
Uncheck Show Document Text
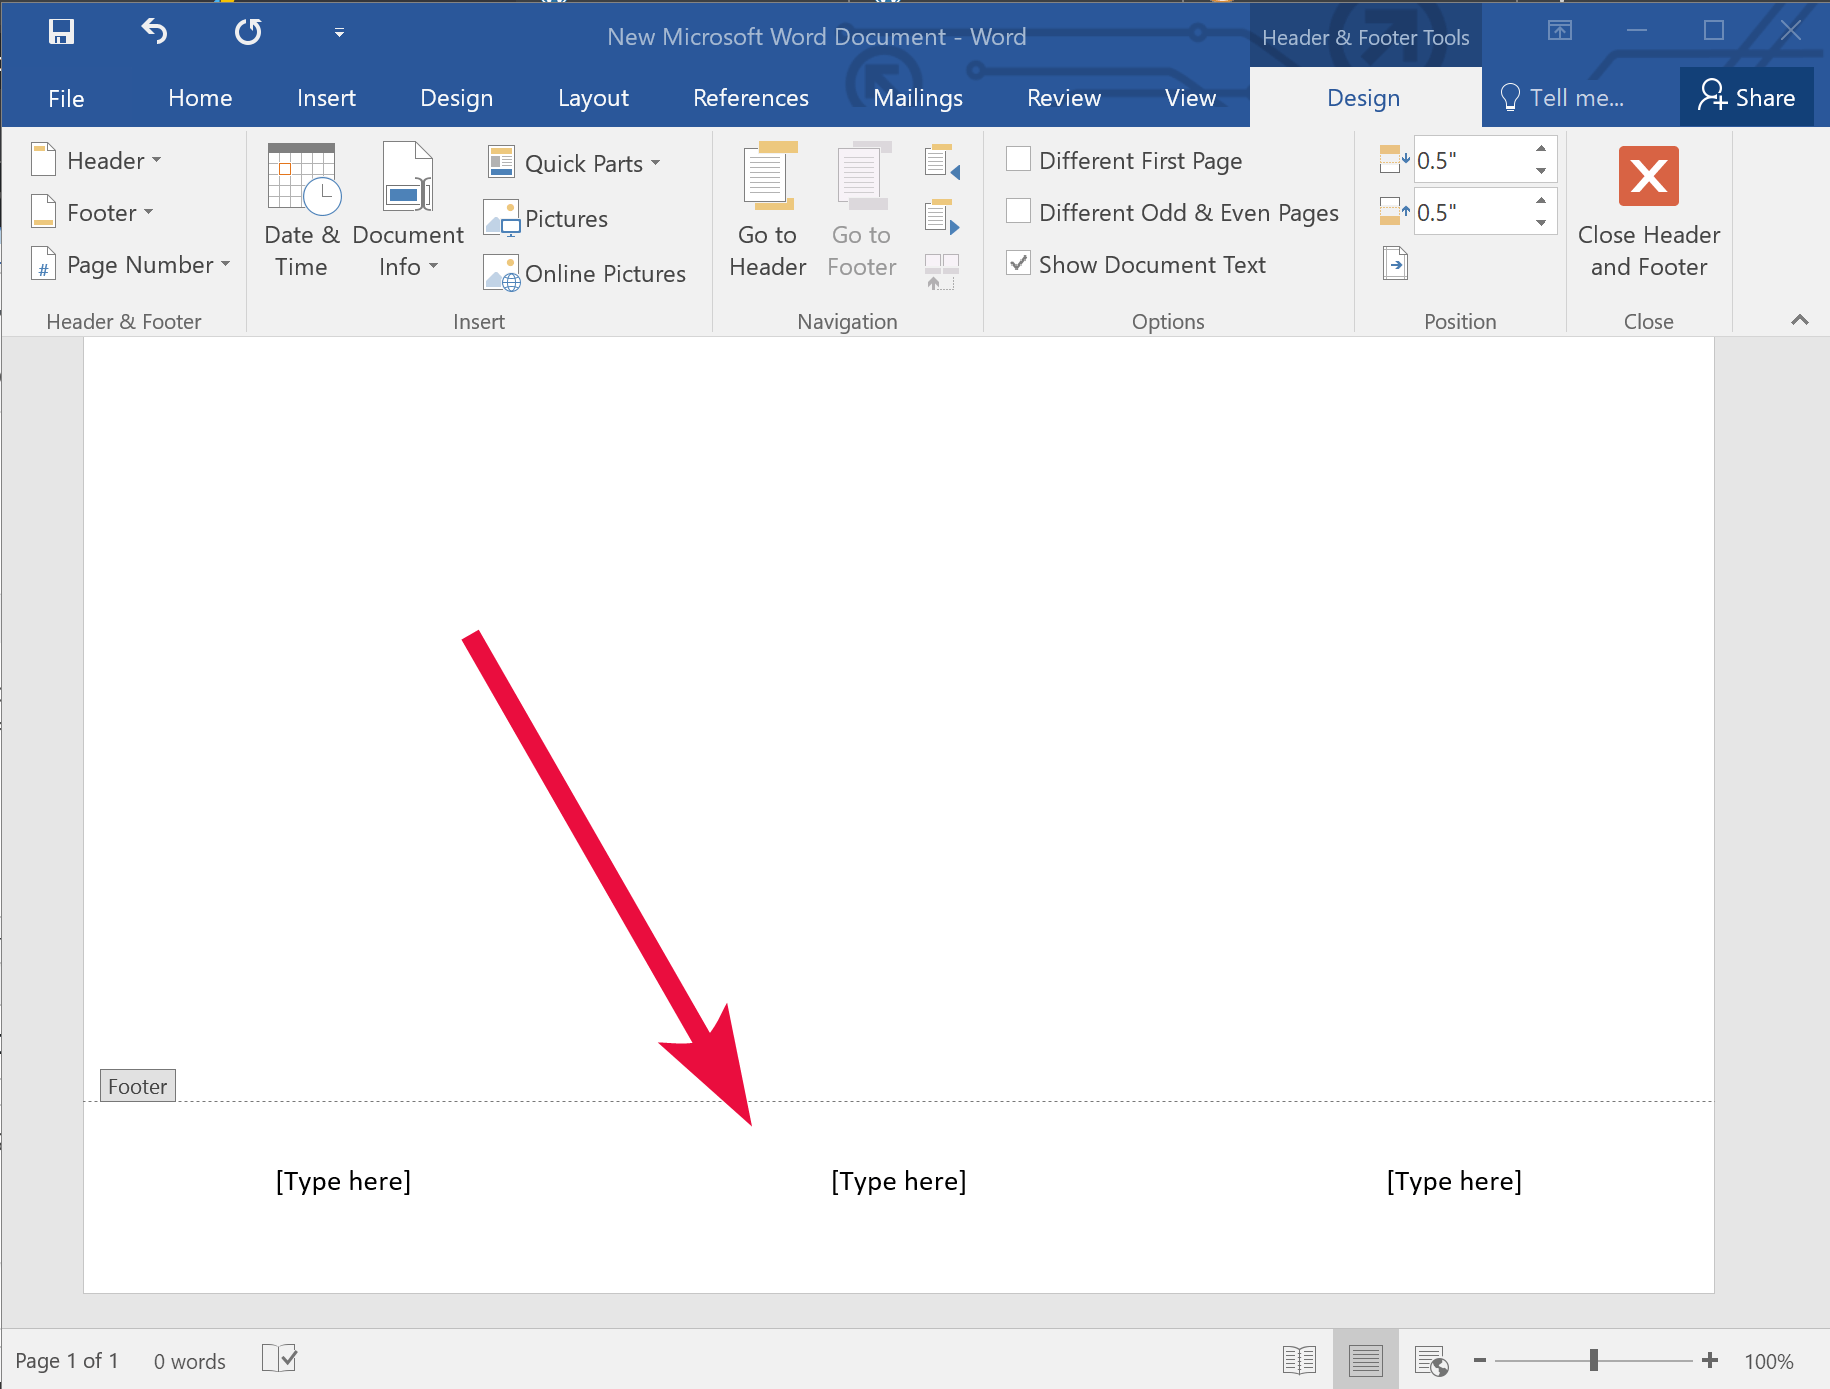[x=1018, y=263]
